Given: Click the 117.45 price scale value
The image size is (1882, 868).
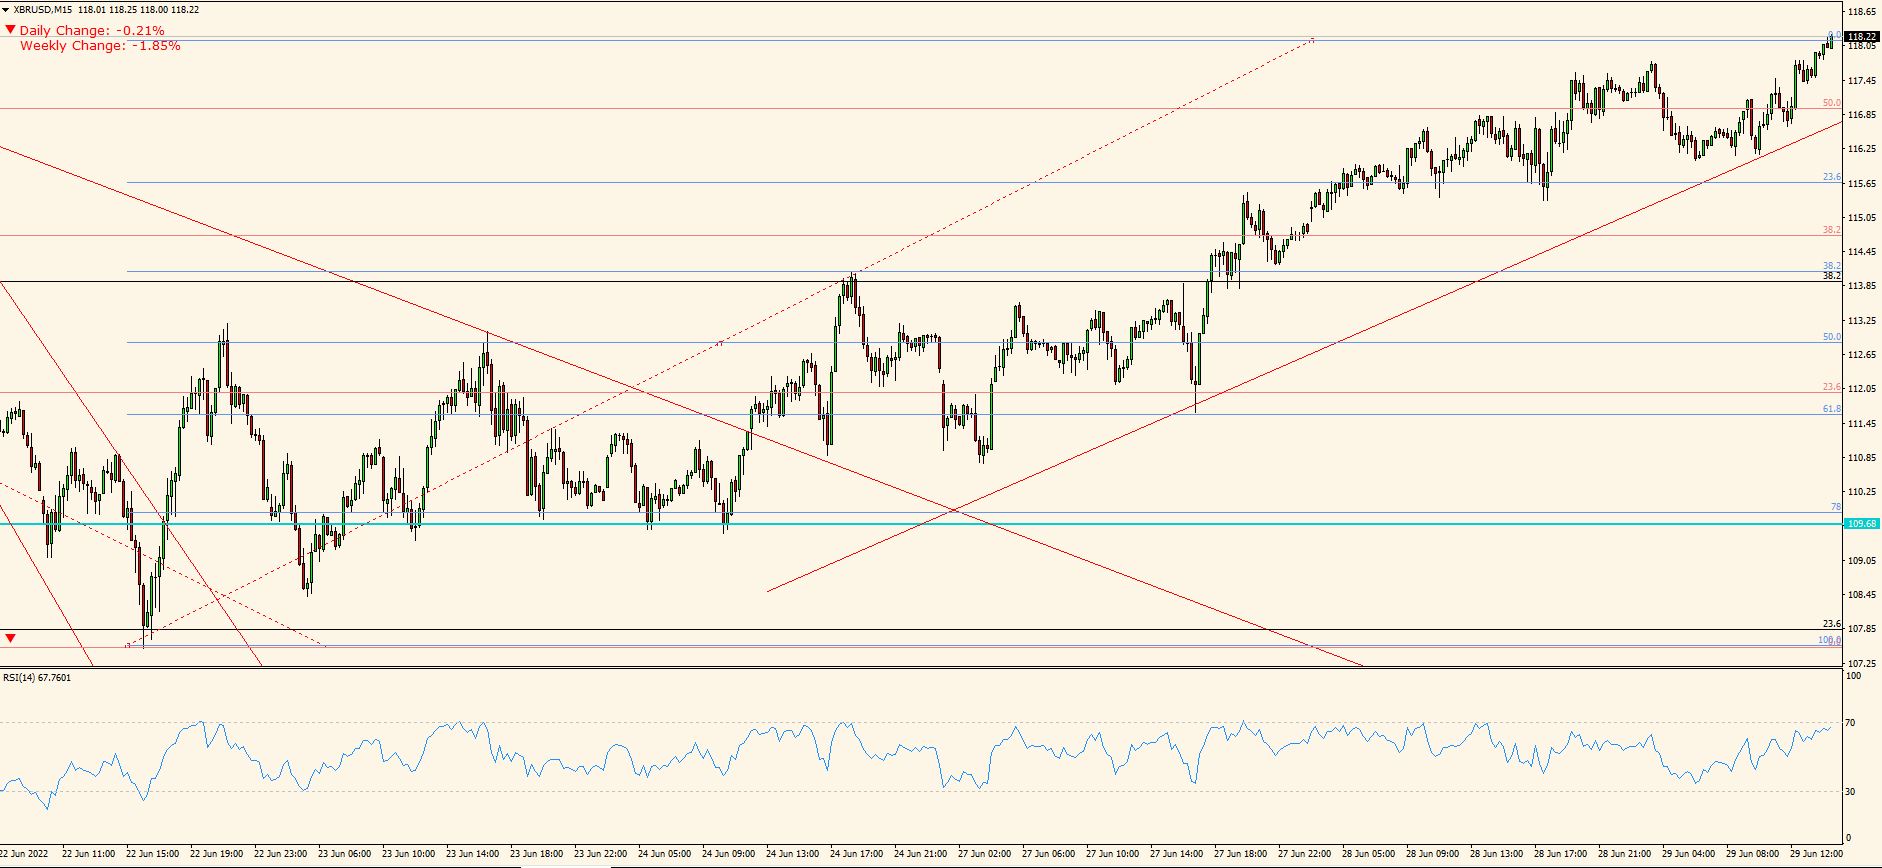Looking at the screenshot, I should (1861, 81).
